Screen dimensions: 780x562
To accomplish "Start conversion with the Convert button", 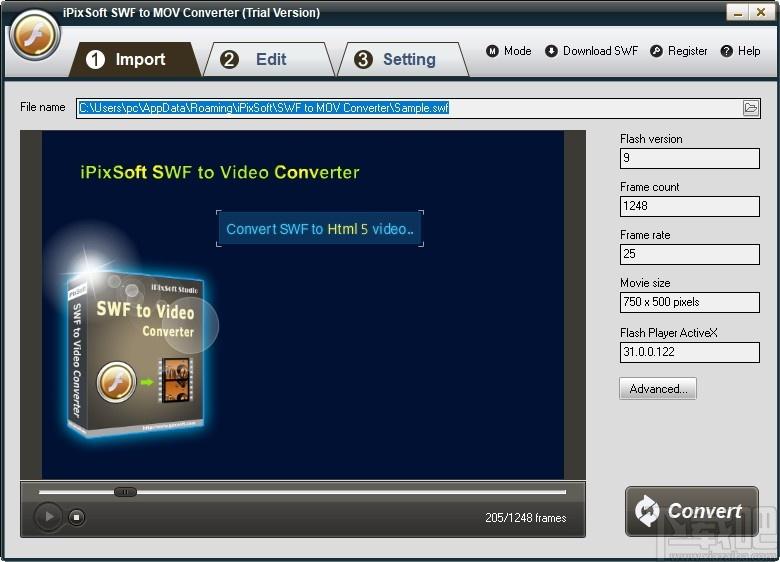I will point(692,511).
